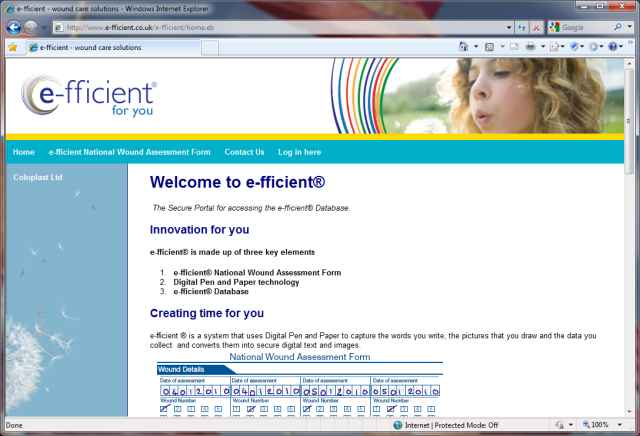
Task: Open the Log in here navigation item
Action: click(299, 152)
